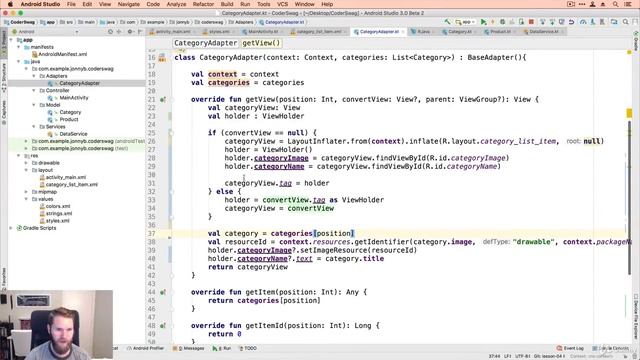Click the collapse all icon in Project panel

coord(119,31)
